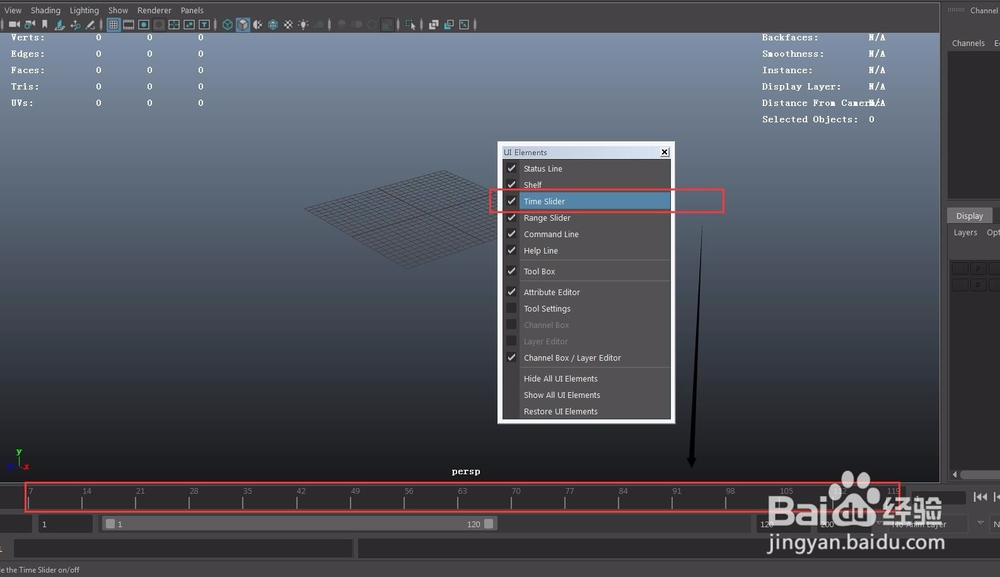Toggle Wireframe on Shaded icon

pos(273,24)
